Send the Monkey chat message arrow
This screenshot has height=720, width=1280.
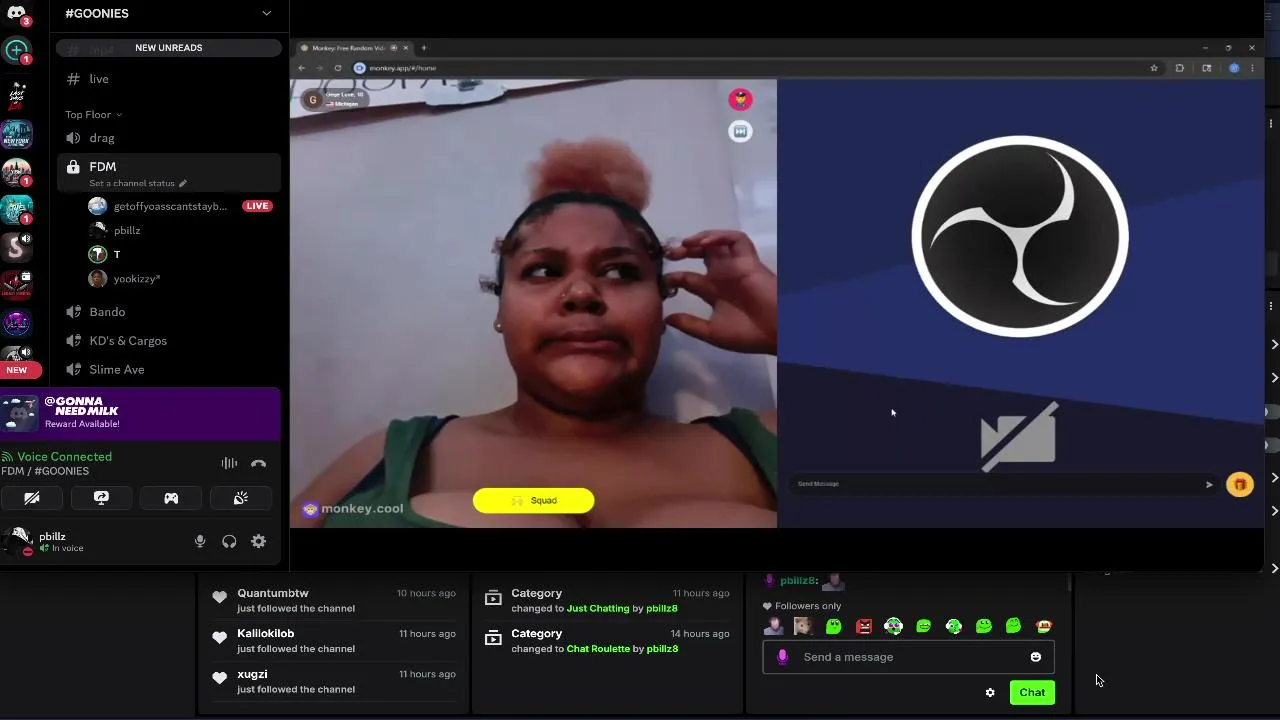[1209, 484]
